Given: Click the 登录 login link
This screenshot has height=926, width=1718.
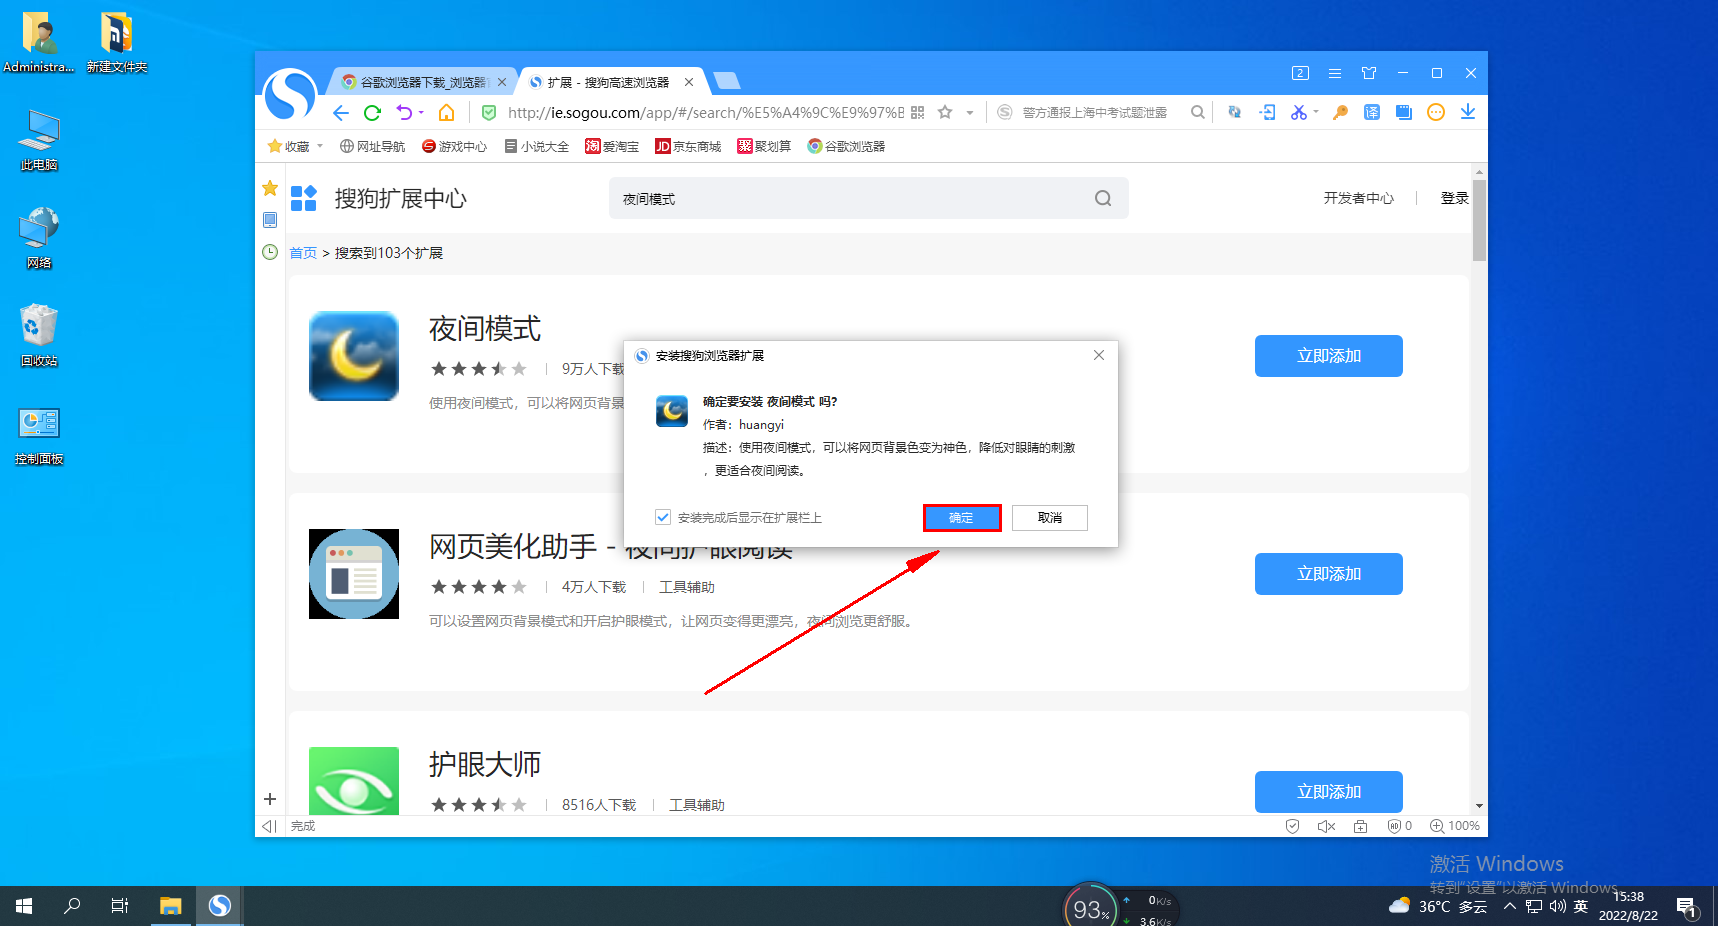Looking at the screenshot, I should (x=1454, y=198).
